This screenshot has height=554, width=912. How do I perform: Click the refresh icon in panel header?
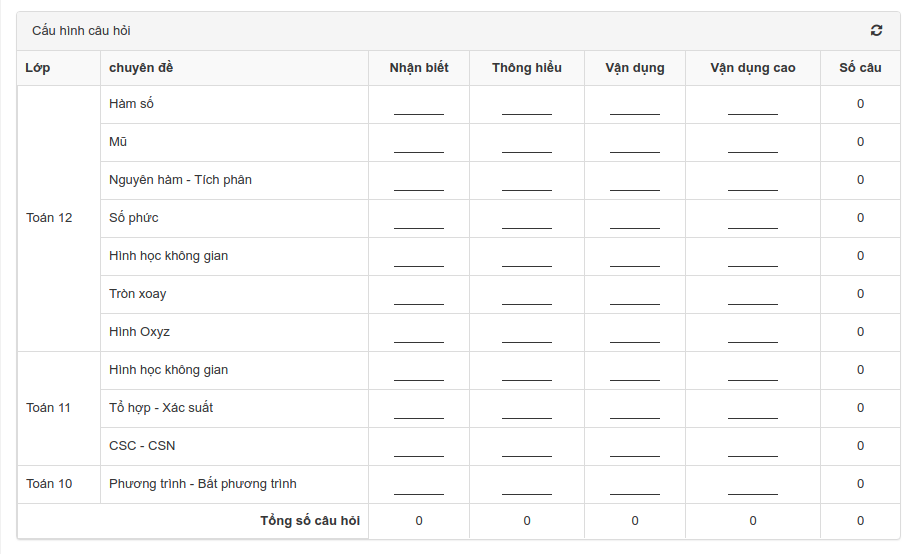coord(876,30)
